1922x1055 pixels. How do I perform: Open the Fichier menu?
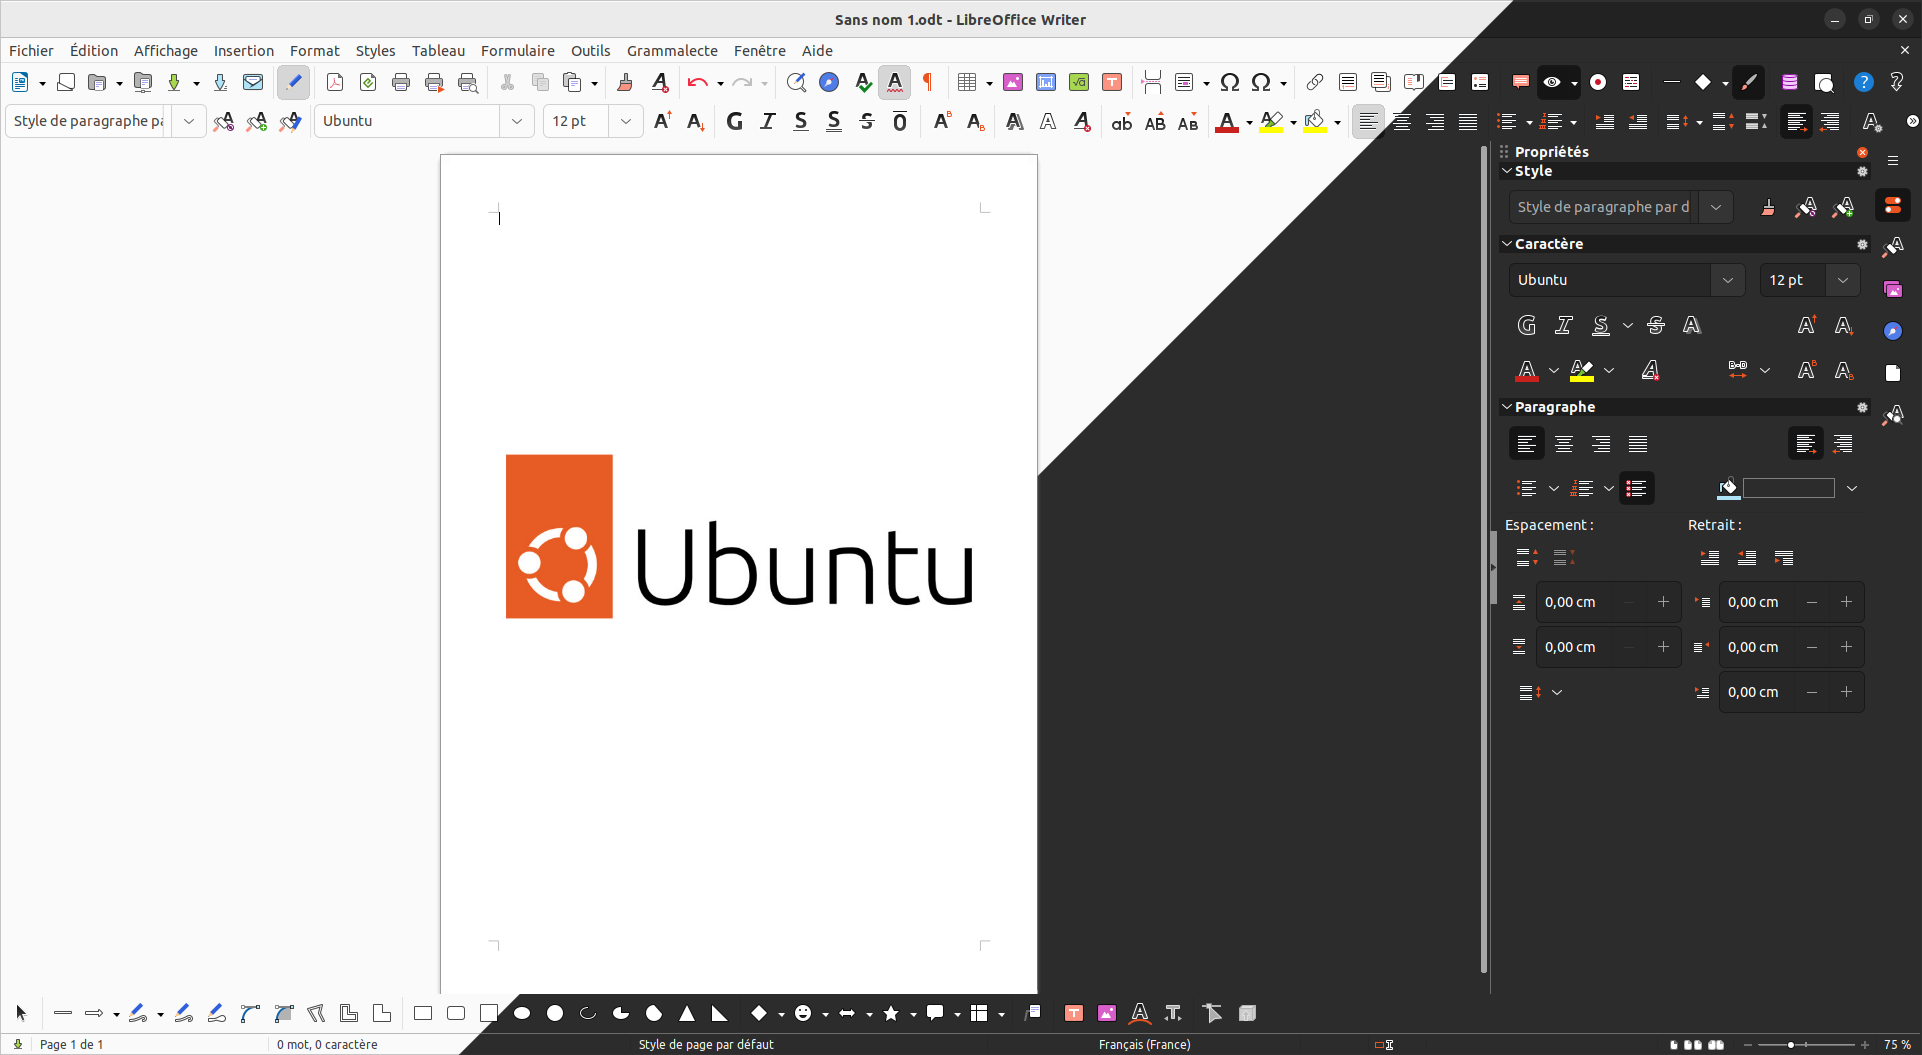tap(31, 51)
